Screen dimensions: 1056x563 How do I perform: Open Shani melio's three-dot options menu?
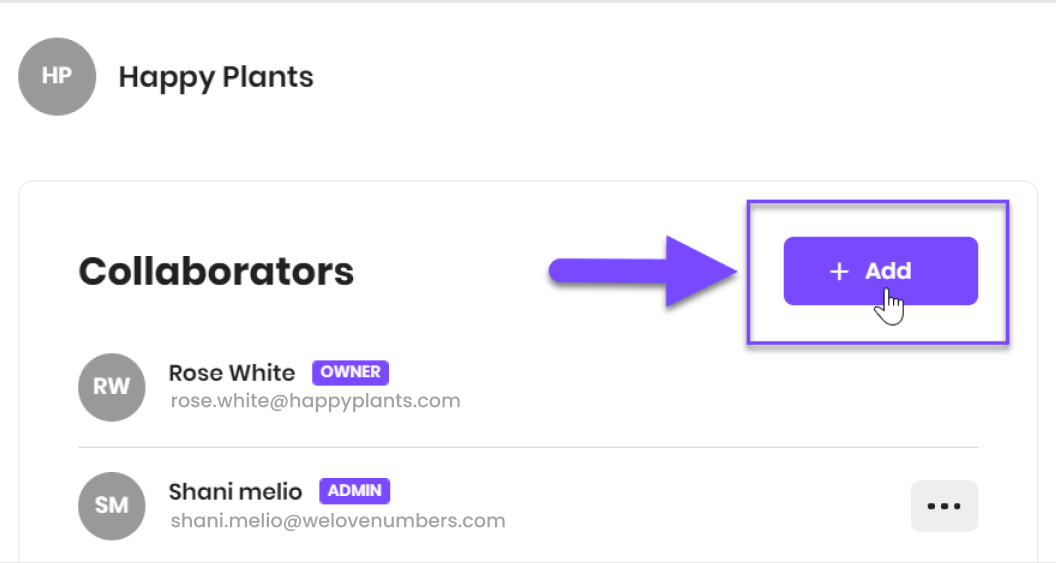click(x=944, y=506)
